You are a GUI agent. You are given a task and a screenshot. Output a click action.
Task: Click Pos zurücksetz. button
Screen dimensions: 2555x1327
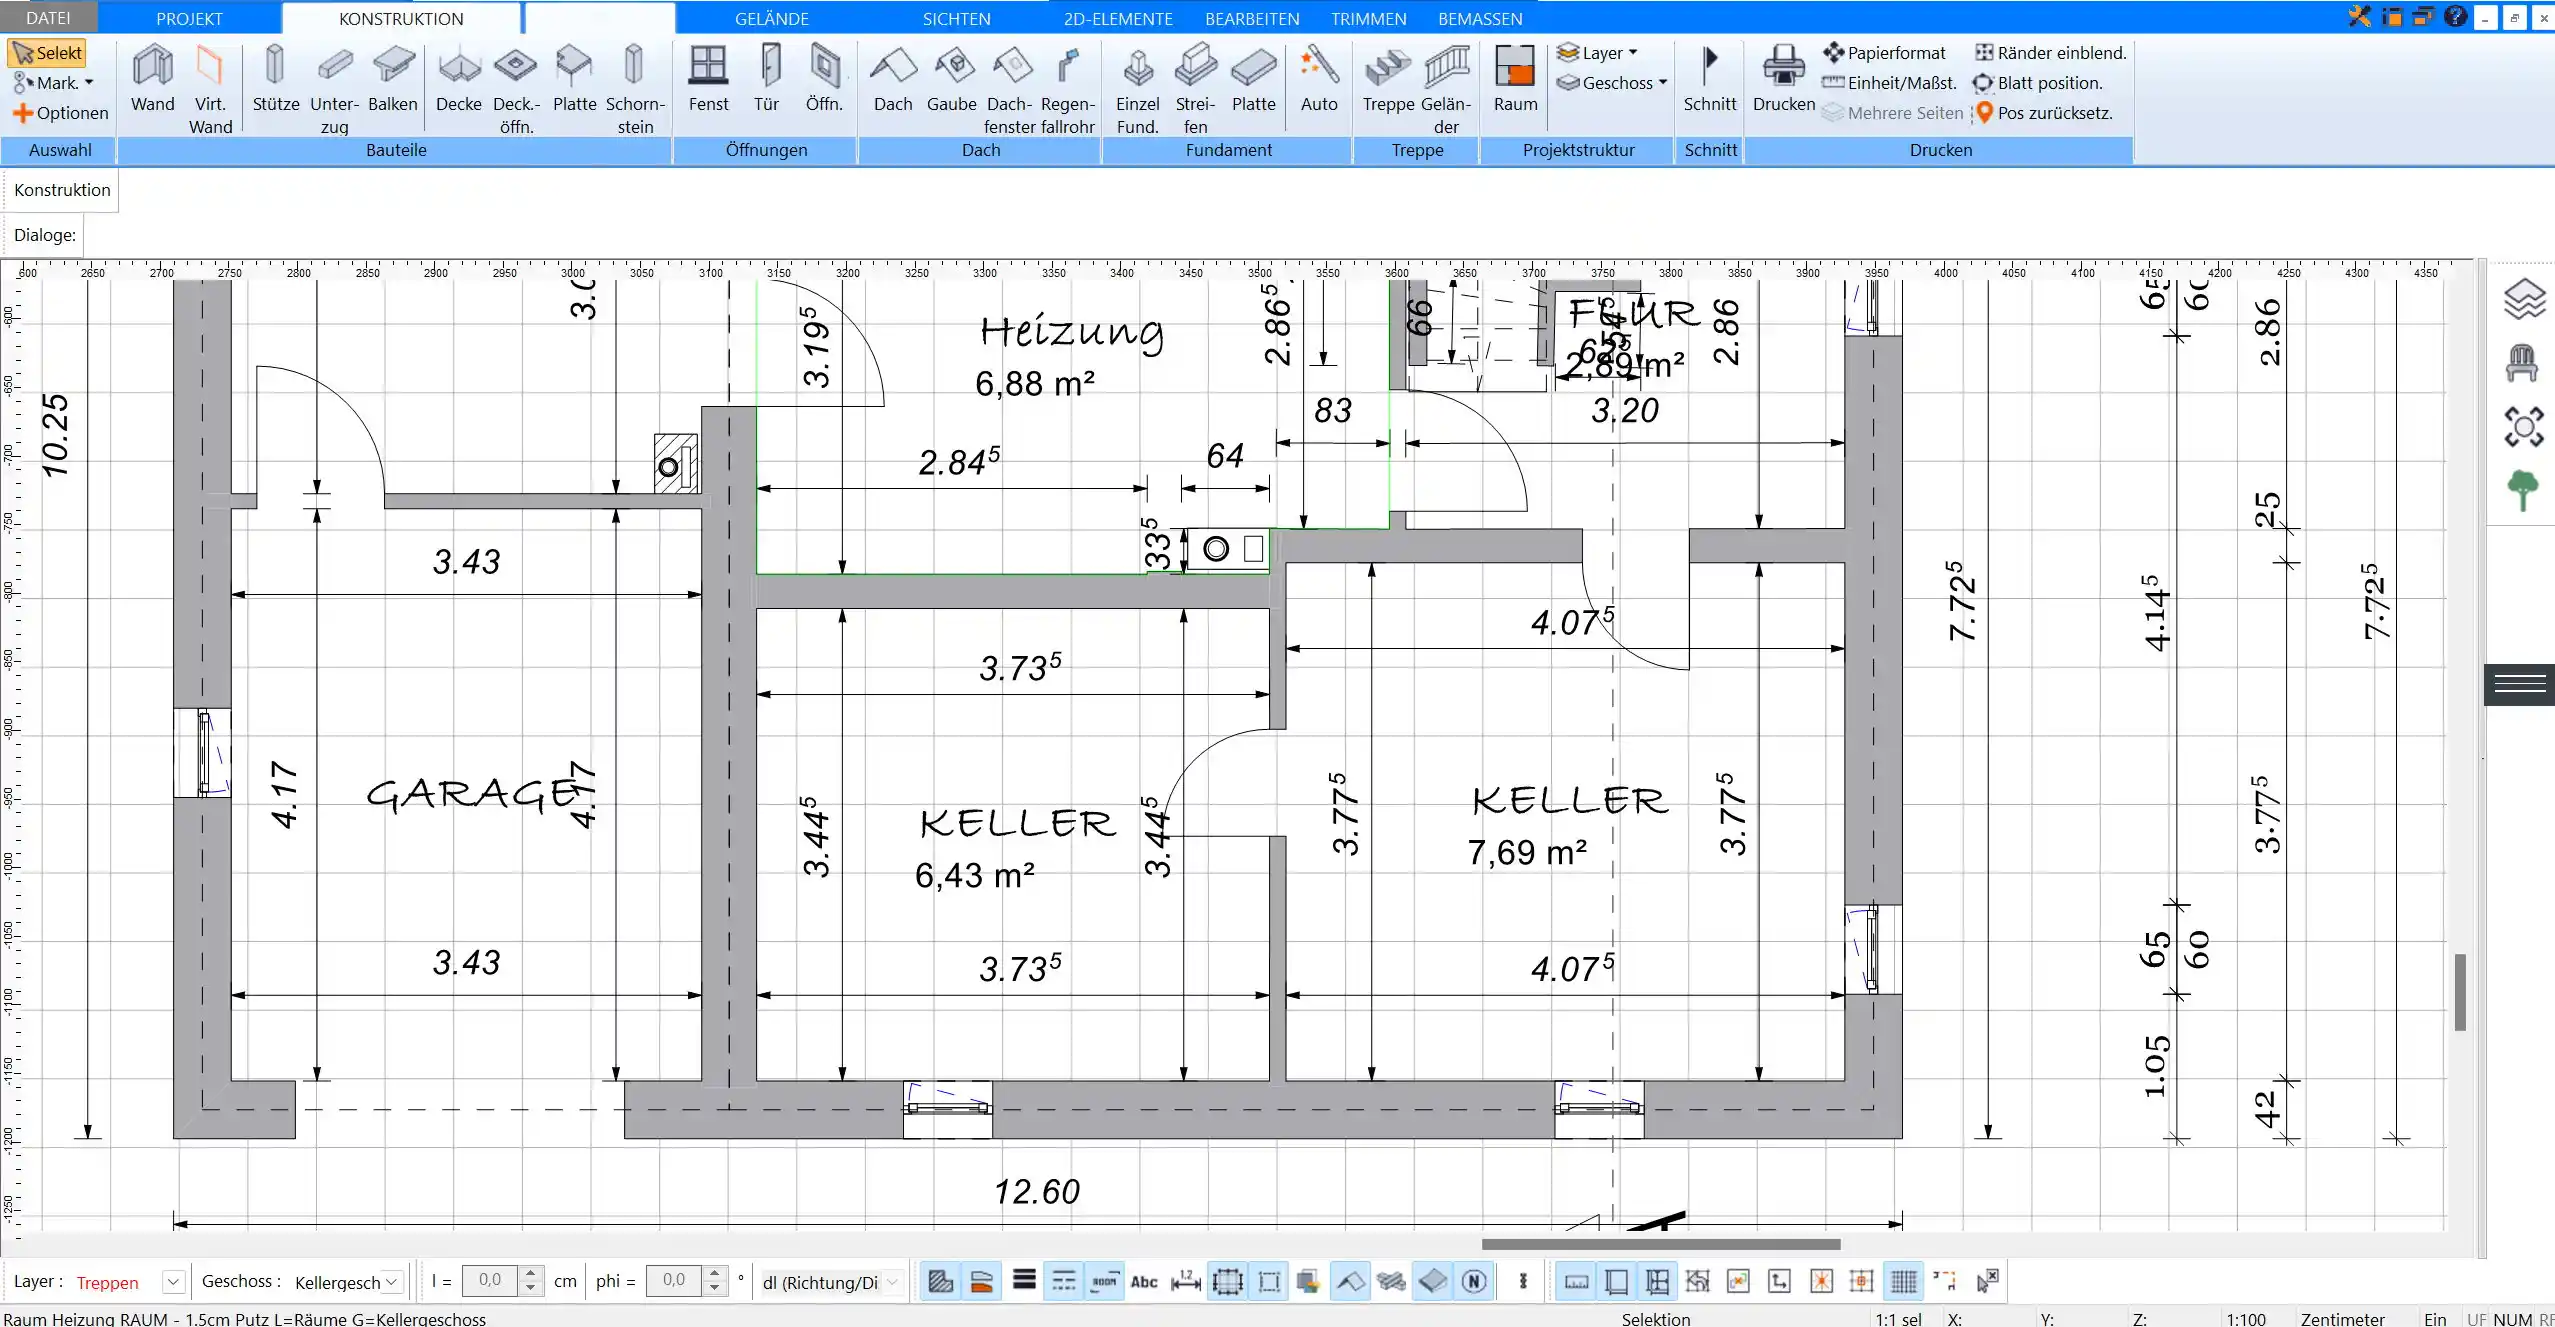[x=2043, y=113]
